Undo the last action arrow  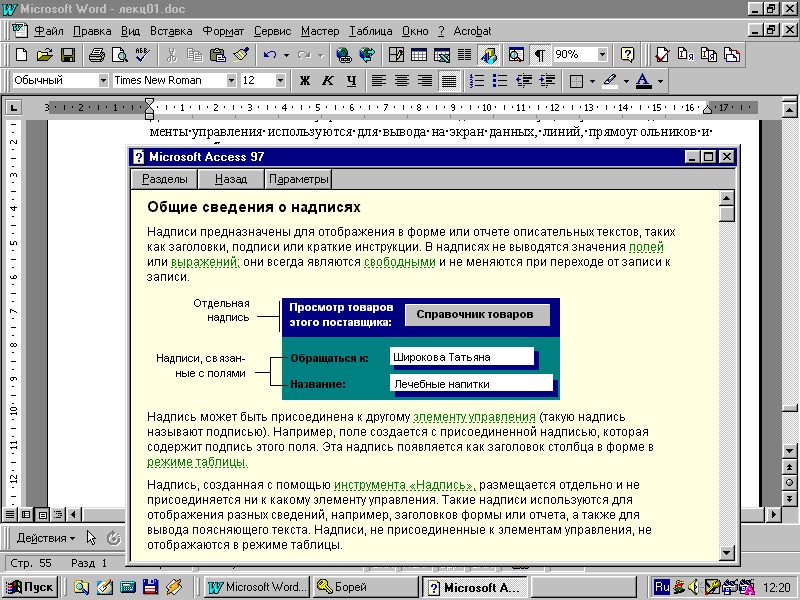pos(270,55)
